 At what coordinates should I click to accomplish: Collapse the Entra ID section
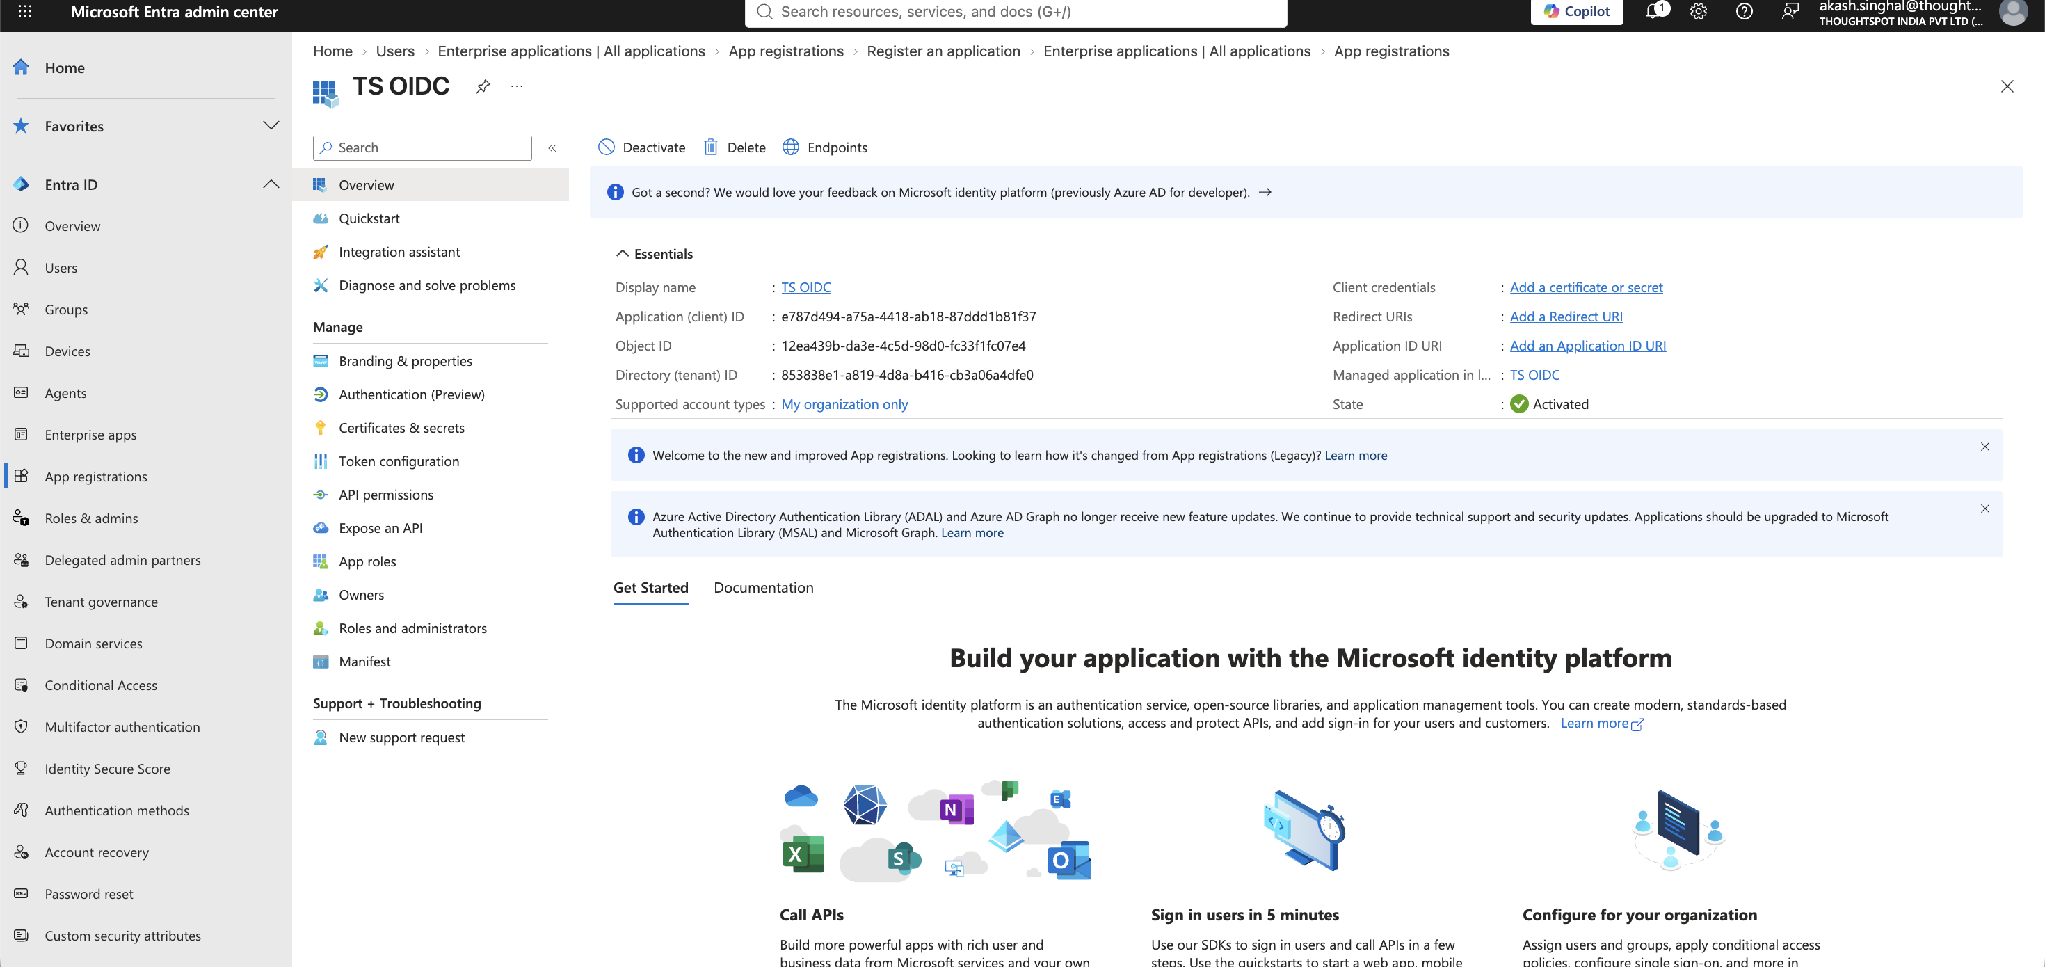pos(271,184)
